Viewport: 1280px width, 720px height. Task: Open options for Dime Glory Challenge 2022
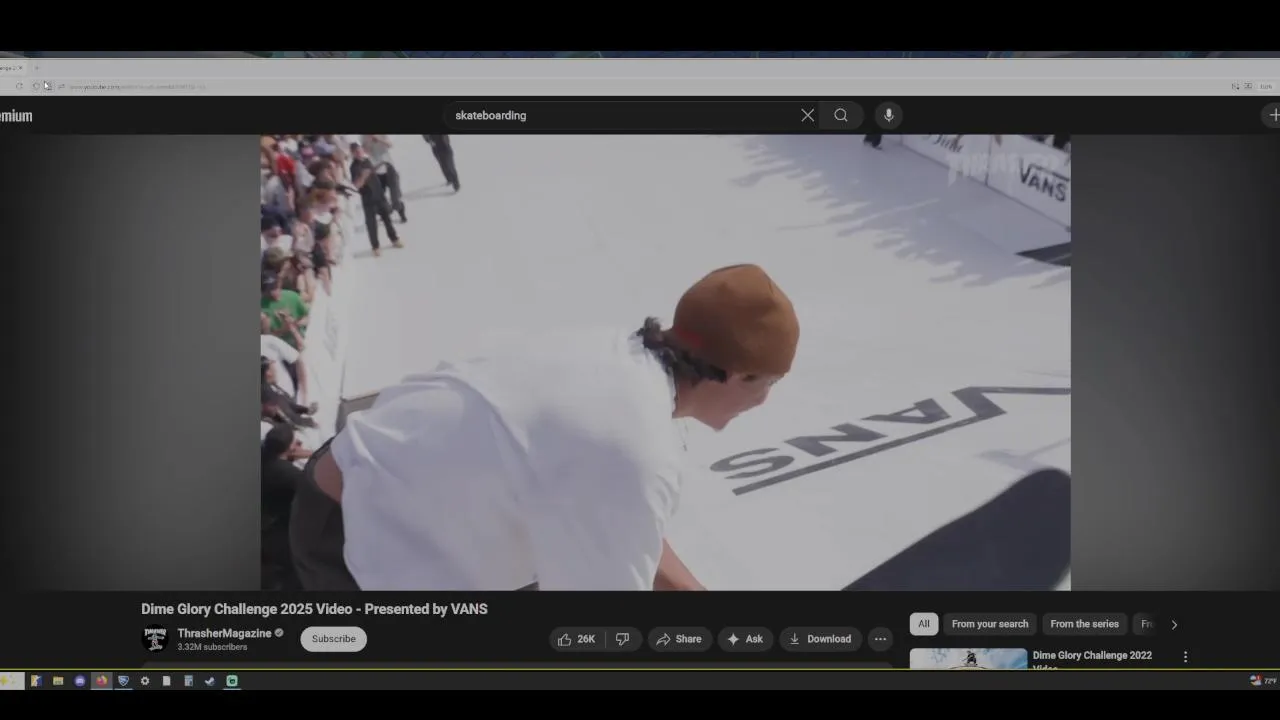(x=1186, y=657)
